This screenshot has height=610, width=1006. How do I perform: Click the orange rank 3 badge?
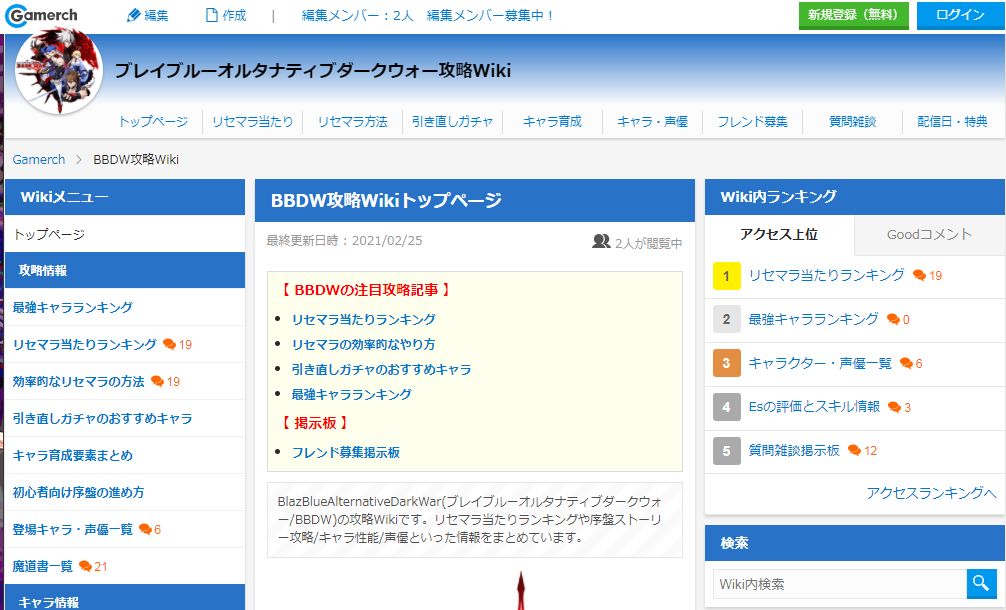(726, 363)
